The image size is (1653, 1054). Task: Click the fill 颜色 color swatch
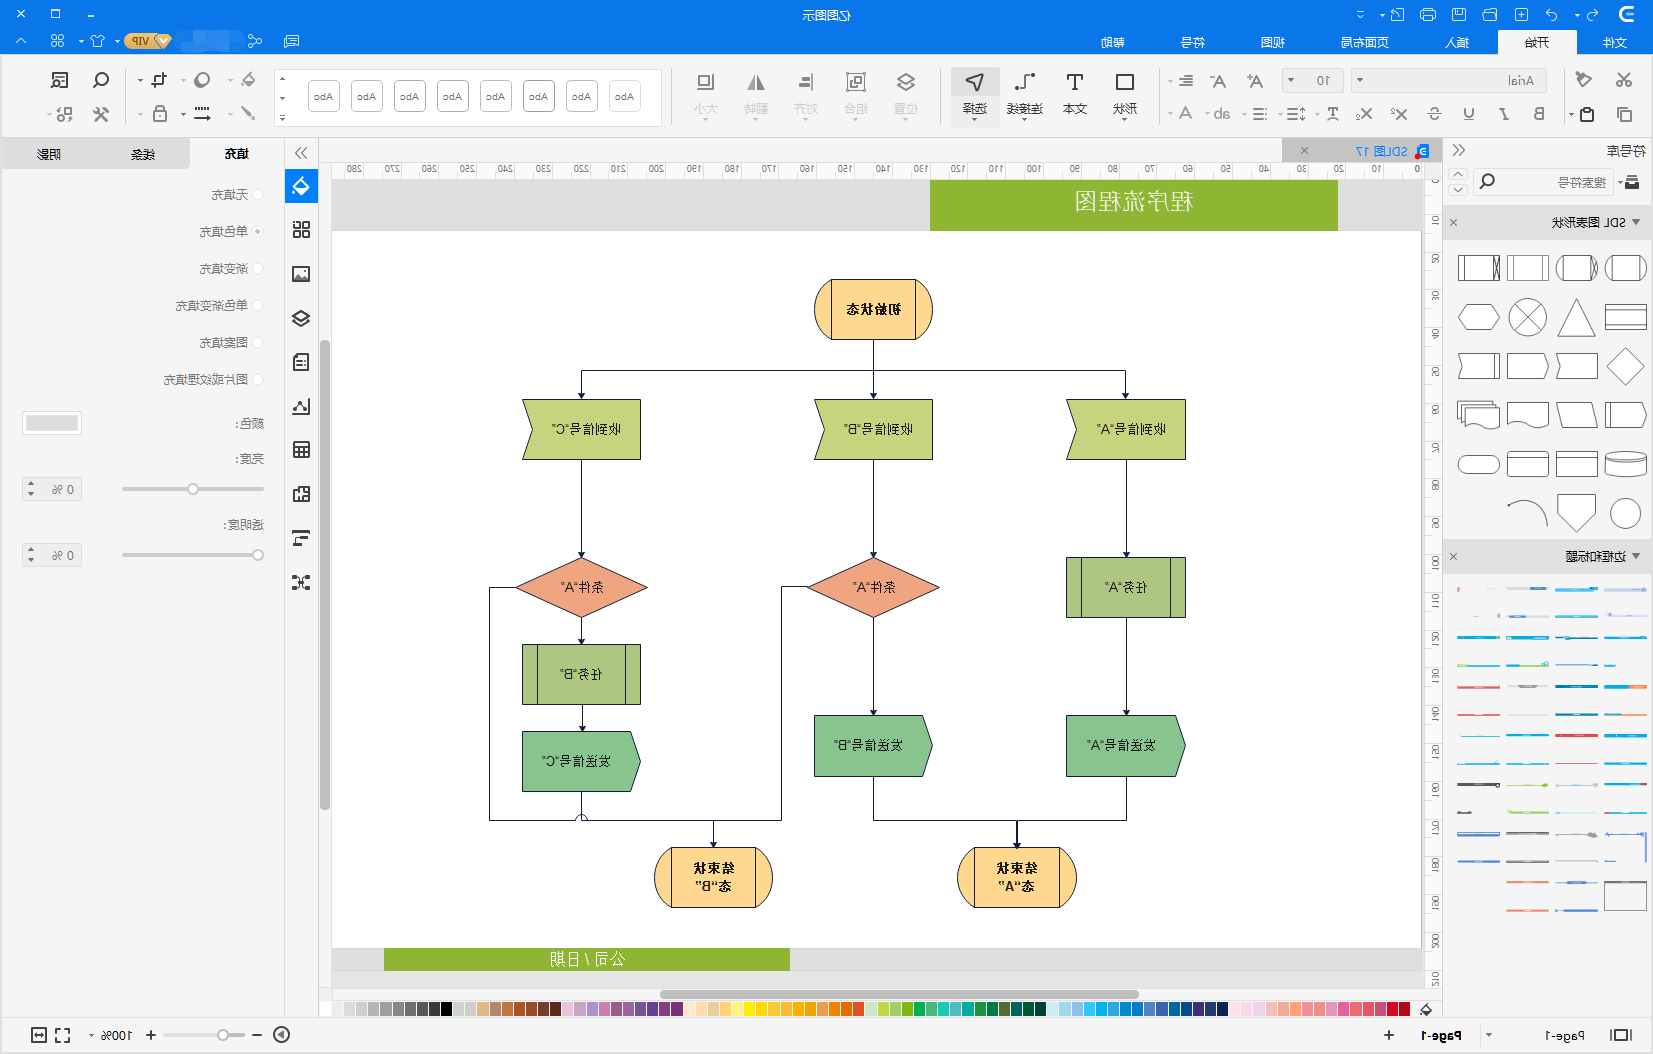click(52, 423)
